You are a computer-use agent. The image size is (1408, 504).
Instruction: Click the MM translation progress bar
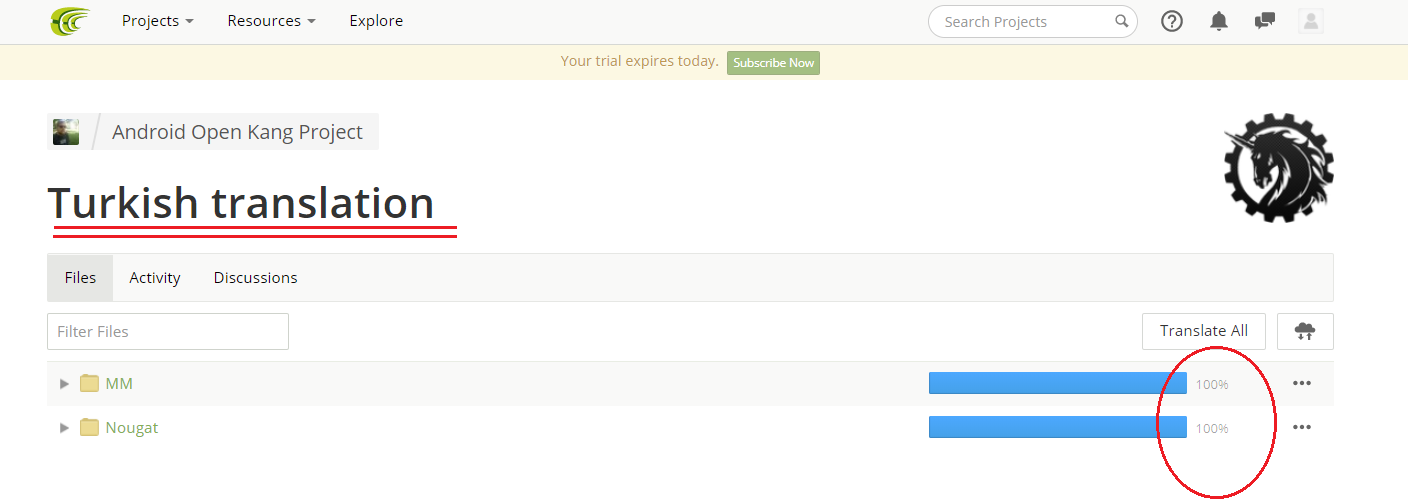(x=1058, y=383)
